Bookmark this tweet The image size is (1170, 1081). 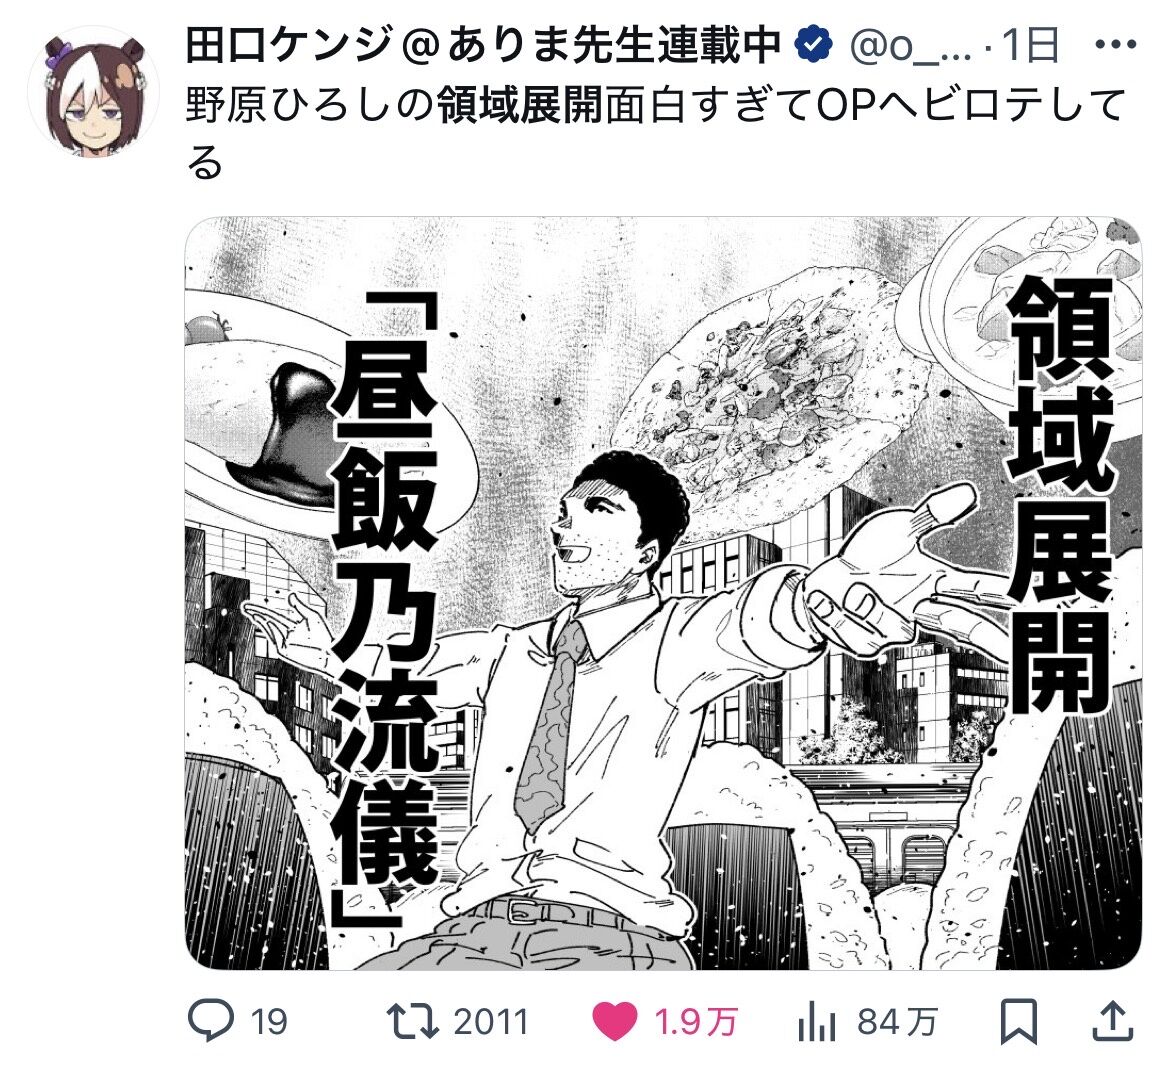(x=1019, y=1021)
